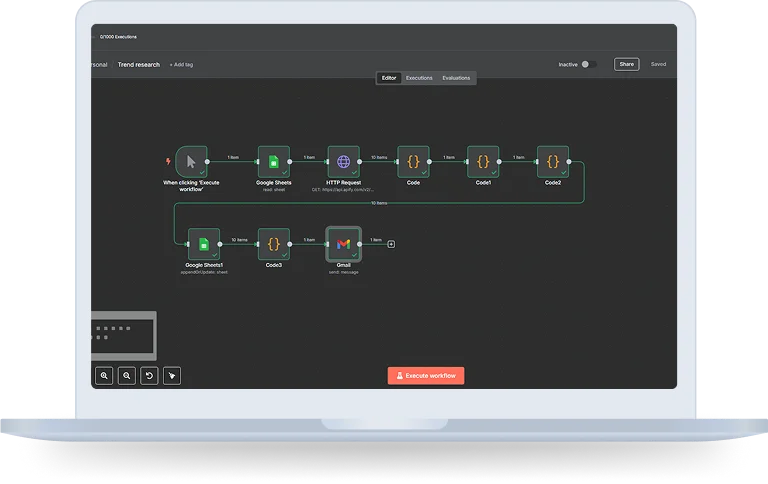
Task: Select the Editor tab
Action: click(x=389, y=78)
